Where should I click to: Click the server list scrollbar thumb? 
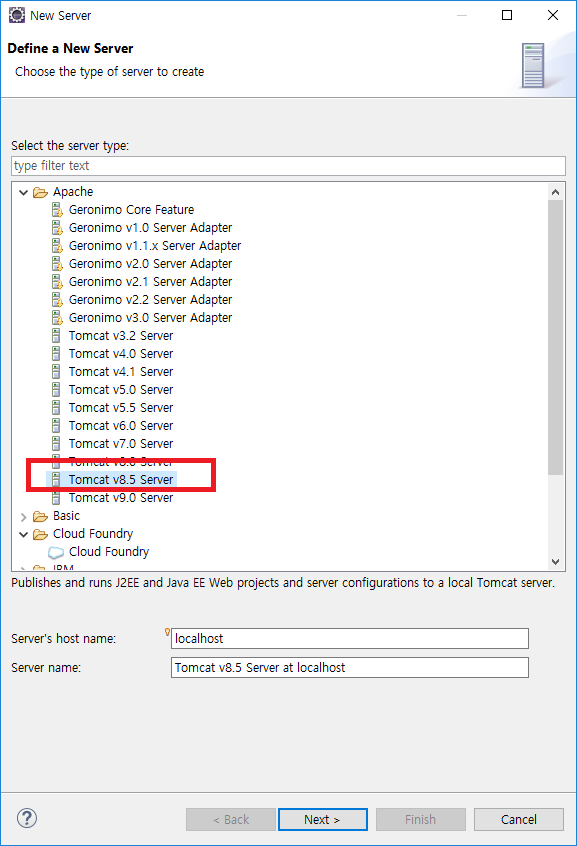[x=555, y=338]
